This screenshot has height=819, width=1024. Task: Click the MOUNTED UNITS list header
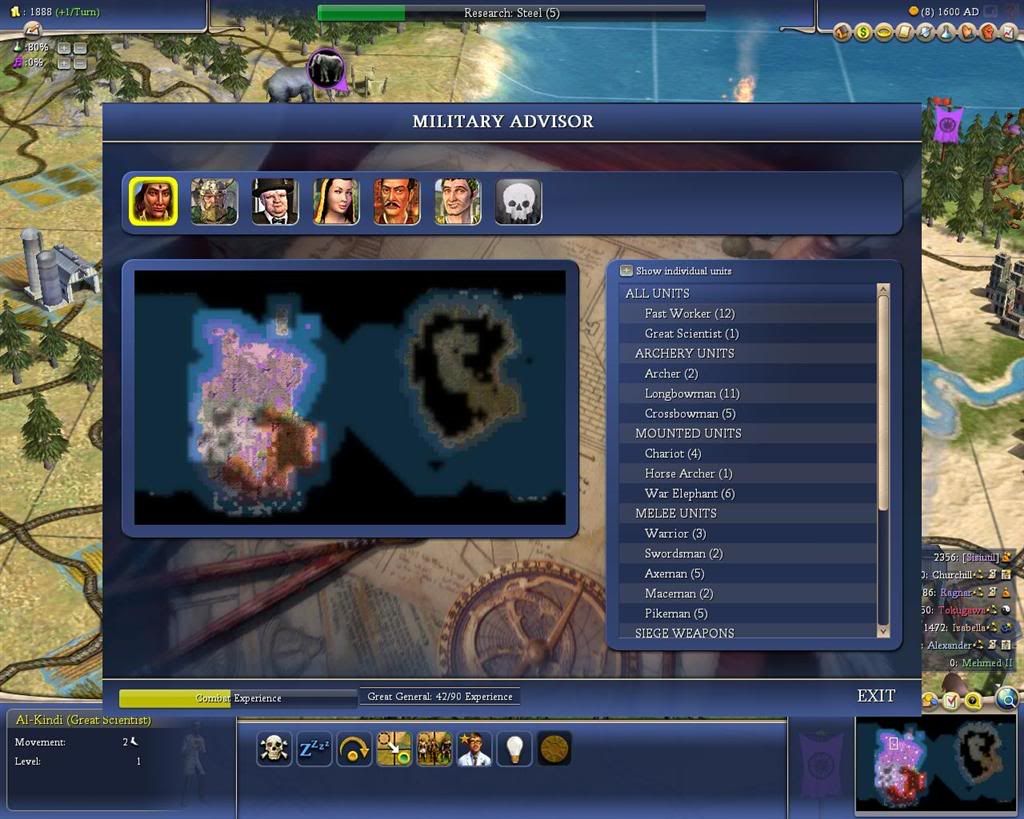[x=748, y=433]
